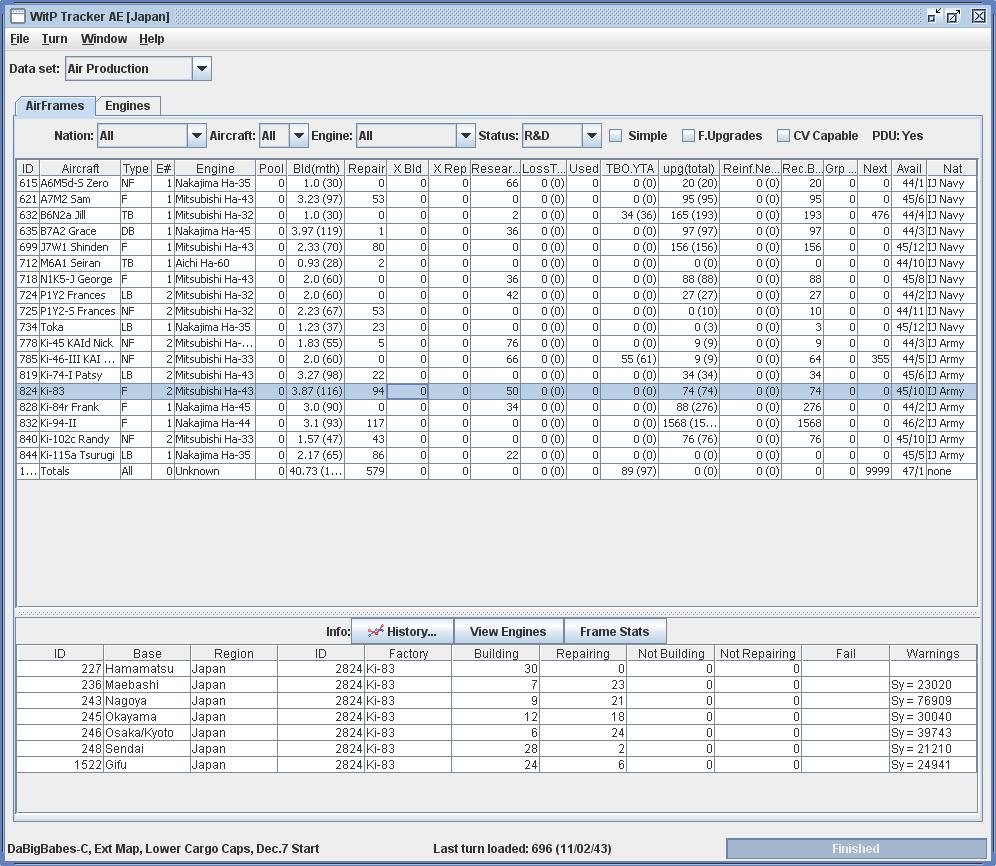Sort by the Avail column header
Screen dimensions: 996x866
point(908,168)
